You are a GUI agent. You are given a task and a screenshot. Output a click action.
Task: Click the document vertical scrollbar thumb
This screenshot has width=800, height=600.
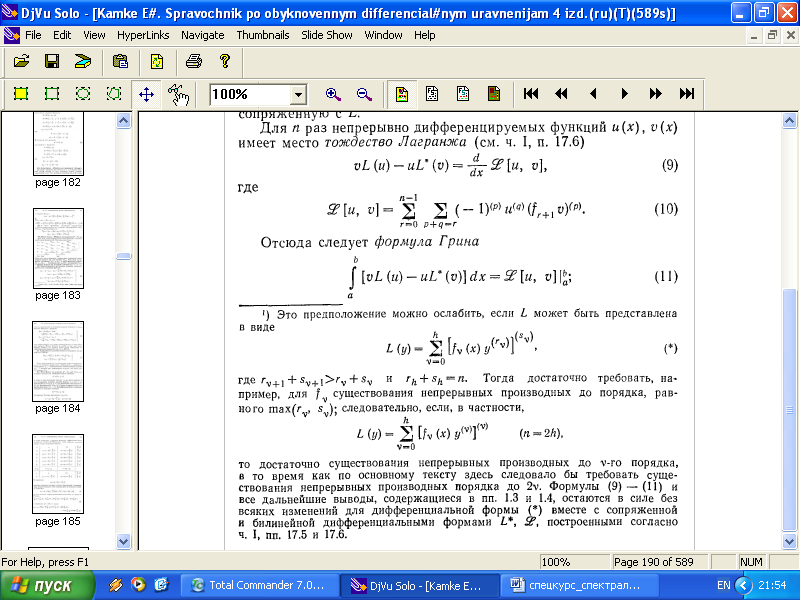(789, 410)
